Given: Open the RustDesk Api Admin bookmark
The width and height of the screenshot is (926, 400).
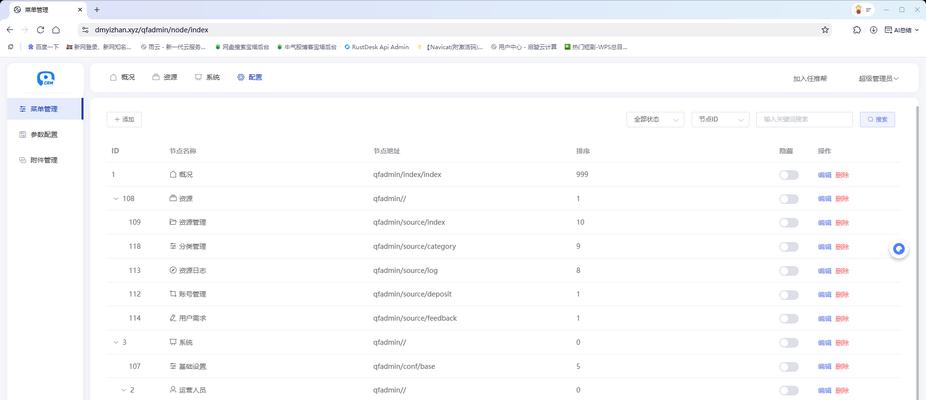Looking at the screenshot, I should point(377,47).
